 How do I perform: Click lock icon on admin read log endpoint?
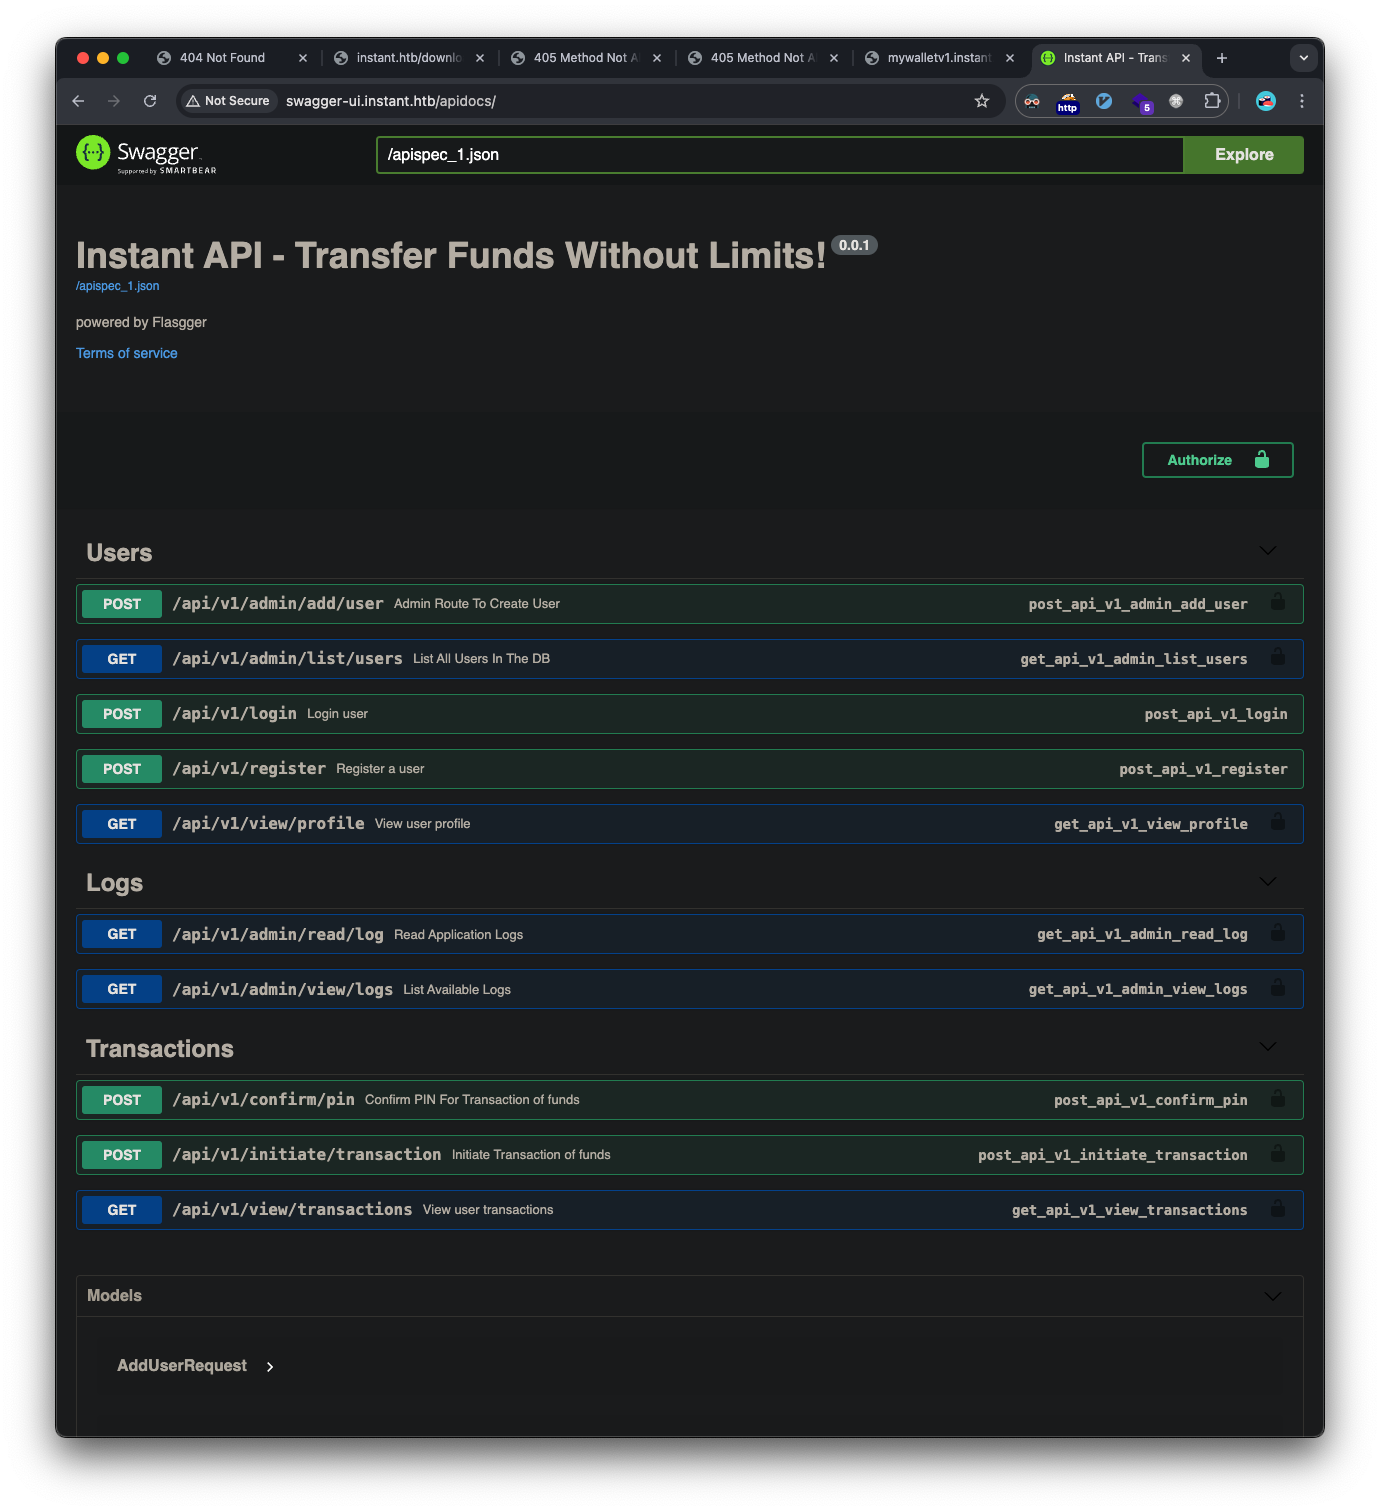click(x=1277, y=933)
